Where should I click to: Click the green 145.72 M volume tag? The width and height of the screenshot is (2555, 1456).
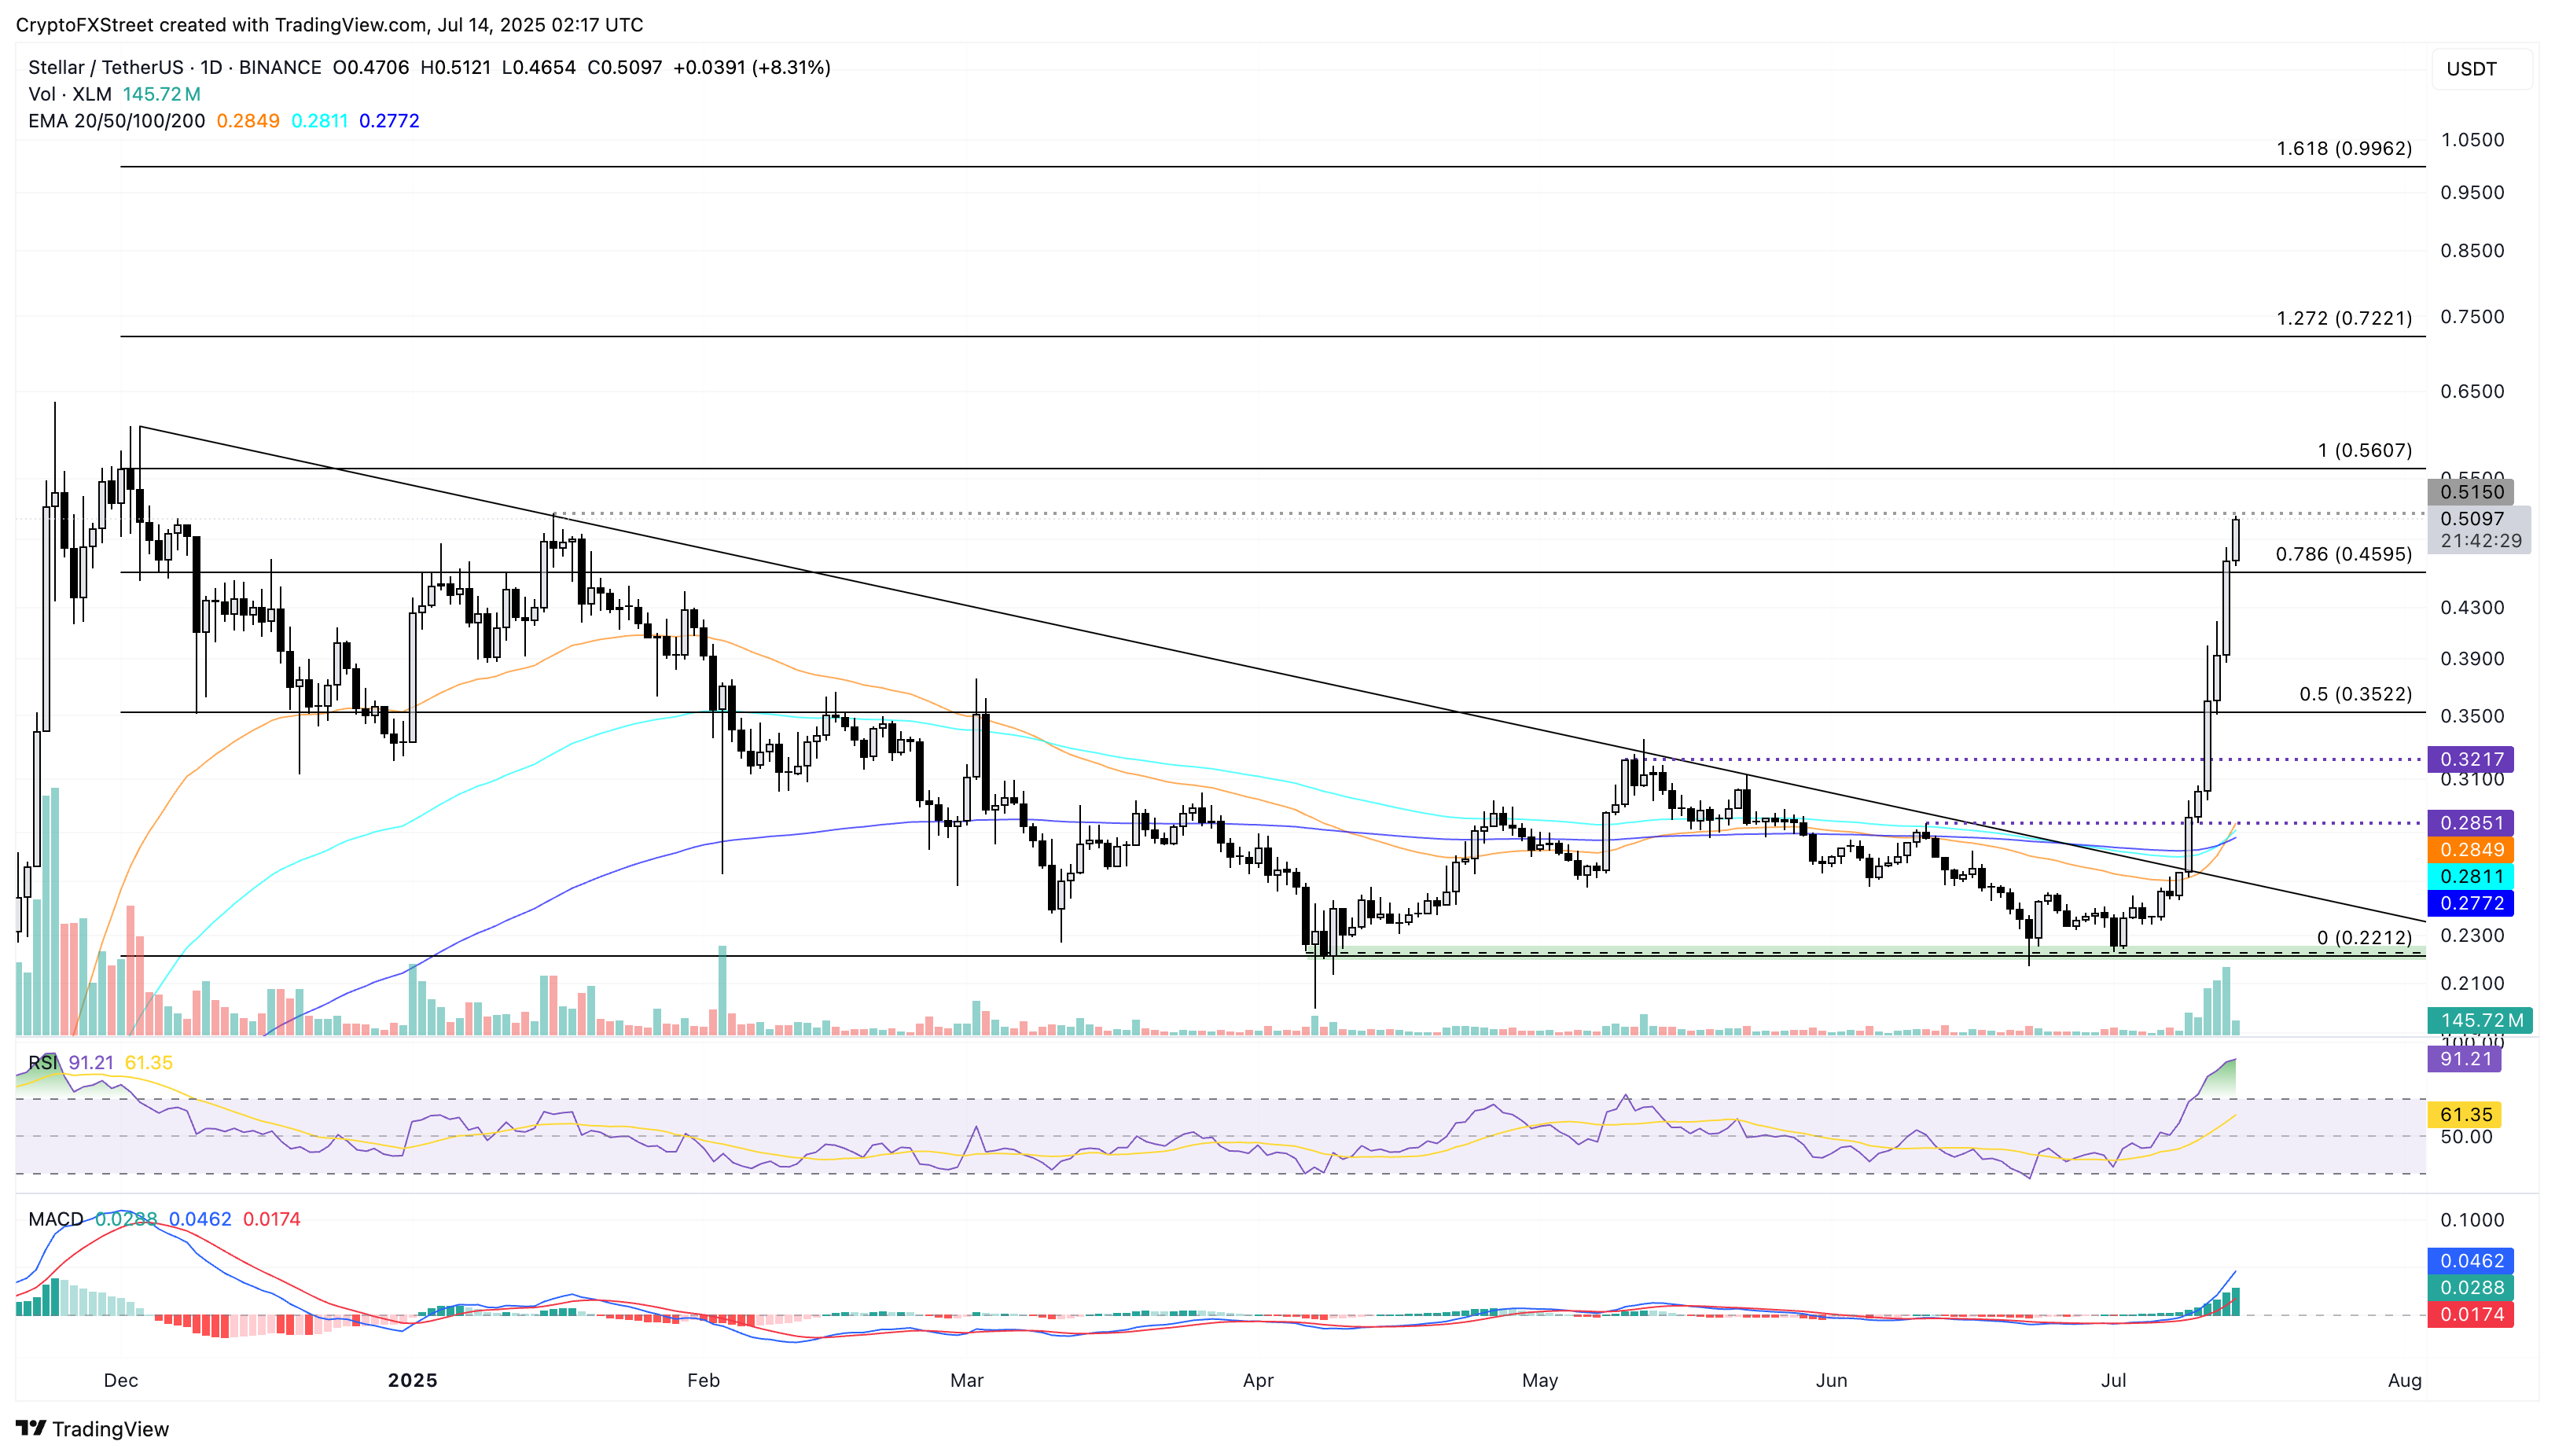(2479, 1020)
